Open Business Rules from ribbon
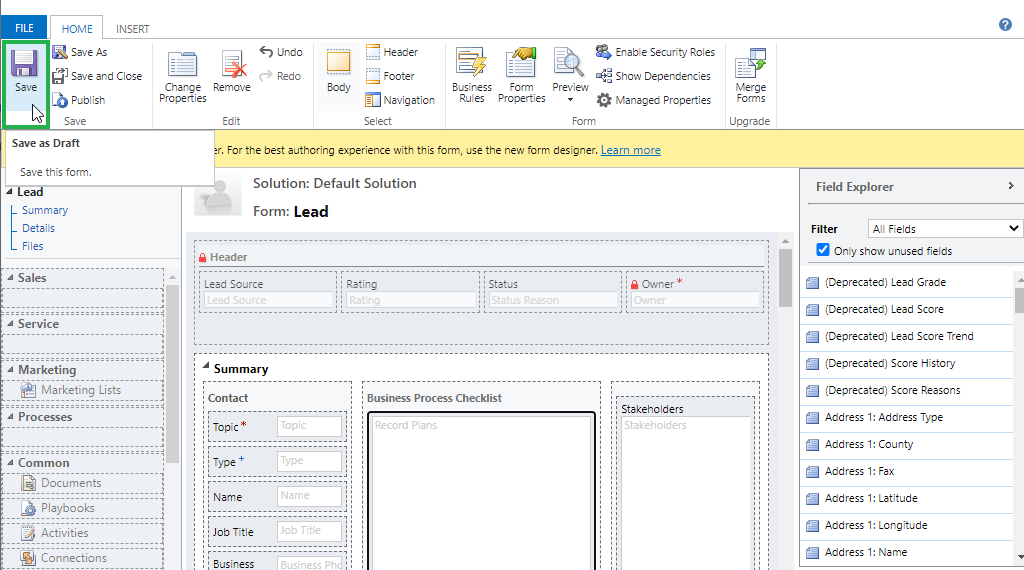 pos(471,66)
